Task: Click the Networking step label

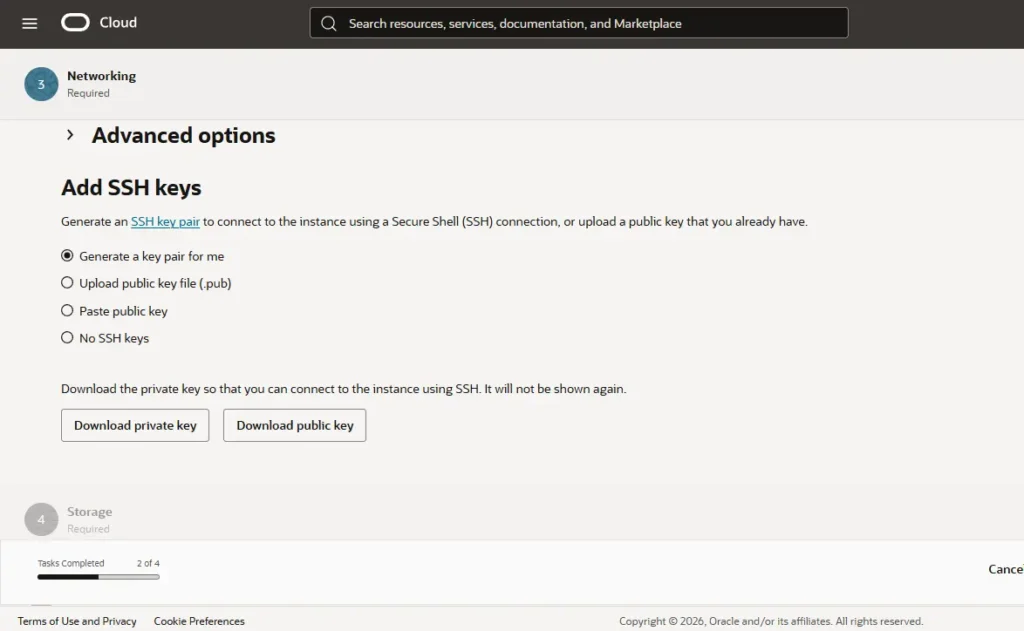Action: [x=103, y=75]
